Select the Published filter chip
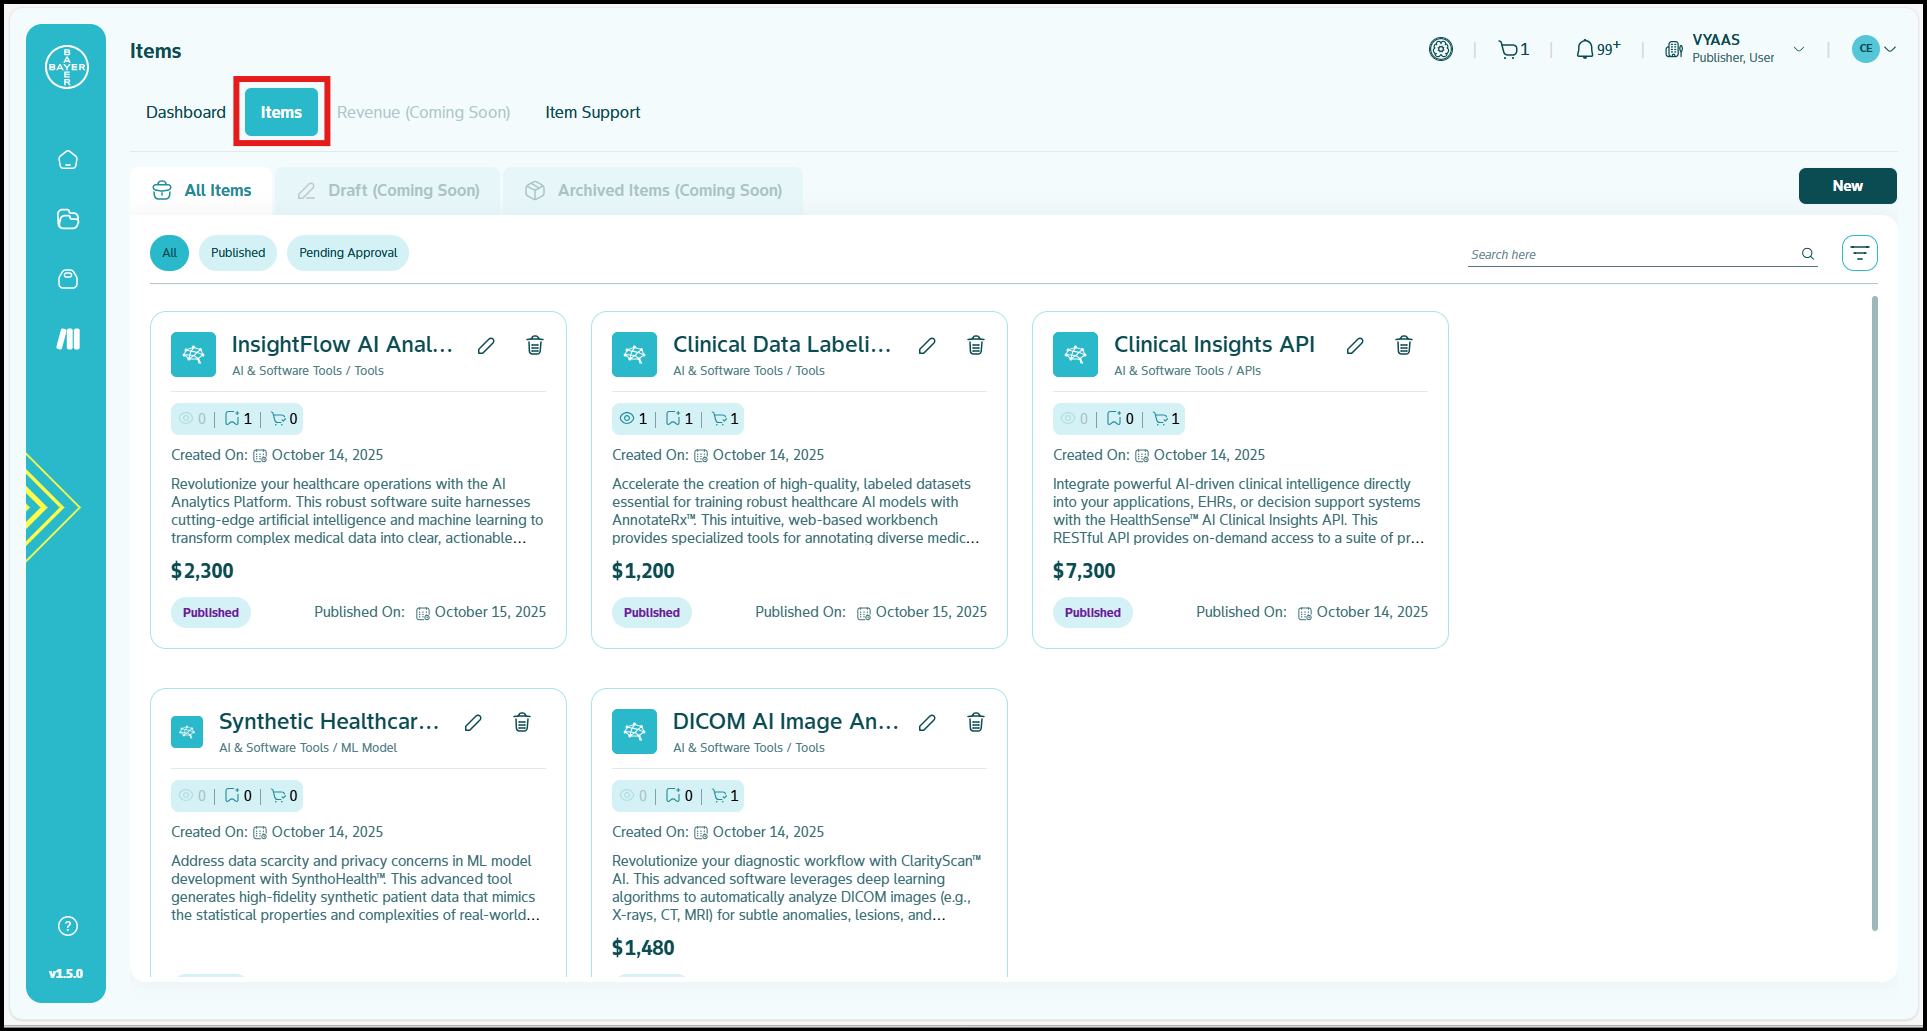The image size is (1927, 1031). coord(238,253)
